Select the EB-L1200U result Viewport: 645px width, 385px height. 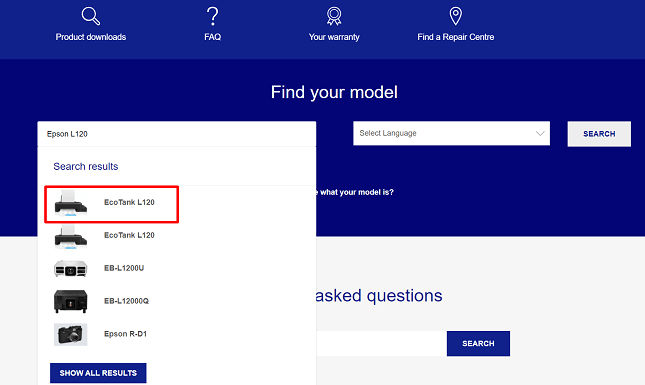124,268
